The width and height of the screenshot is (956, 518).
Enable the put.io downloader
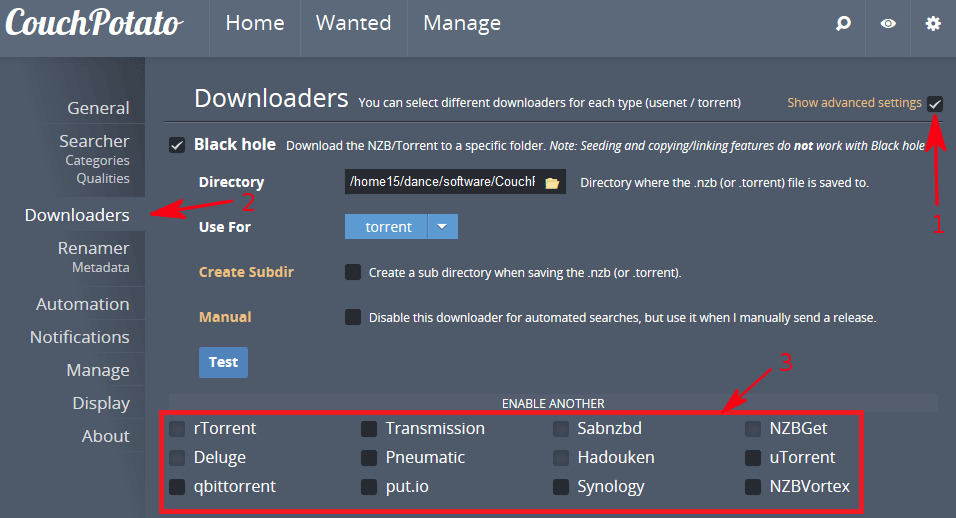tap(369, 486)
